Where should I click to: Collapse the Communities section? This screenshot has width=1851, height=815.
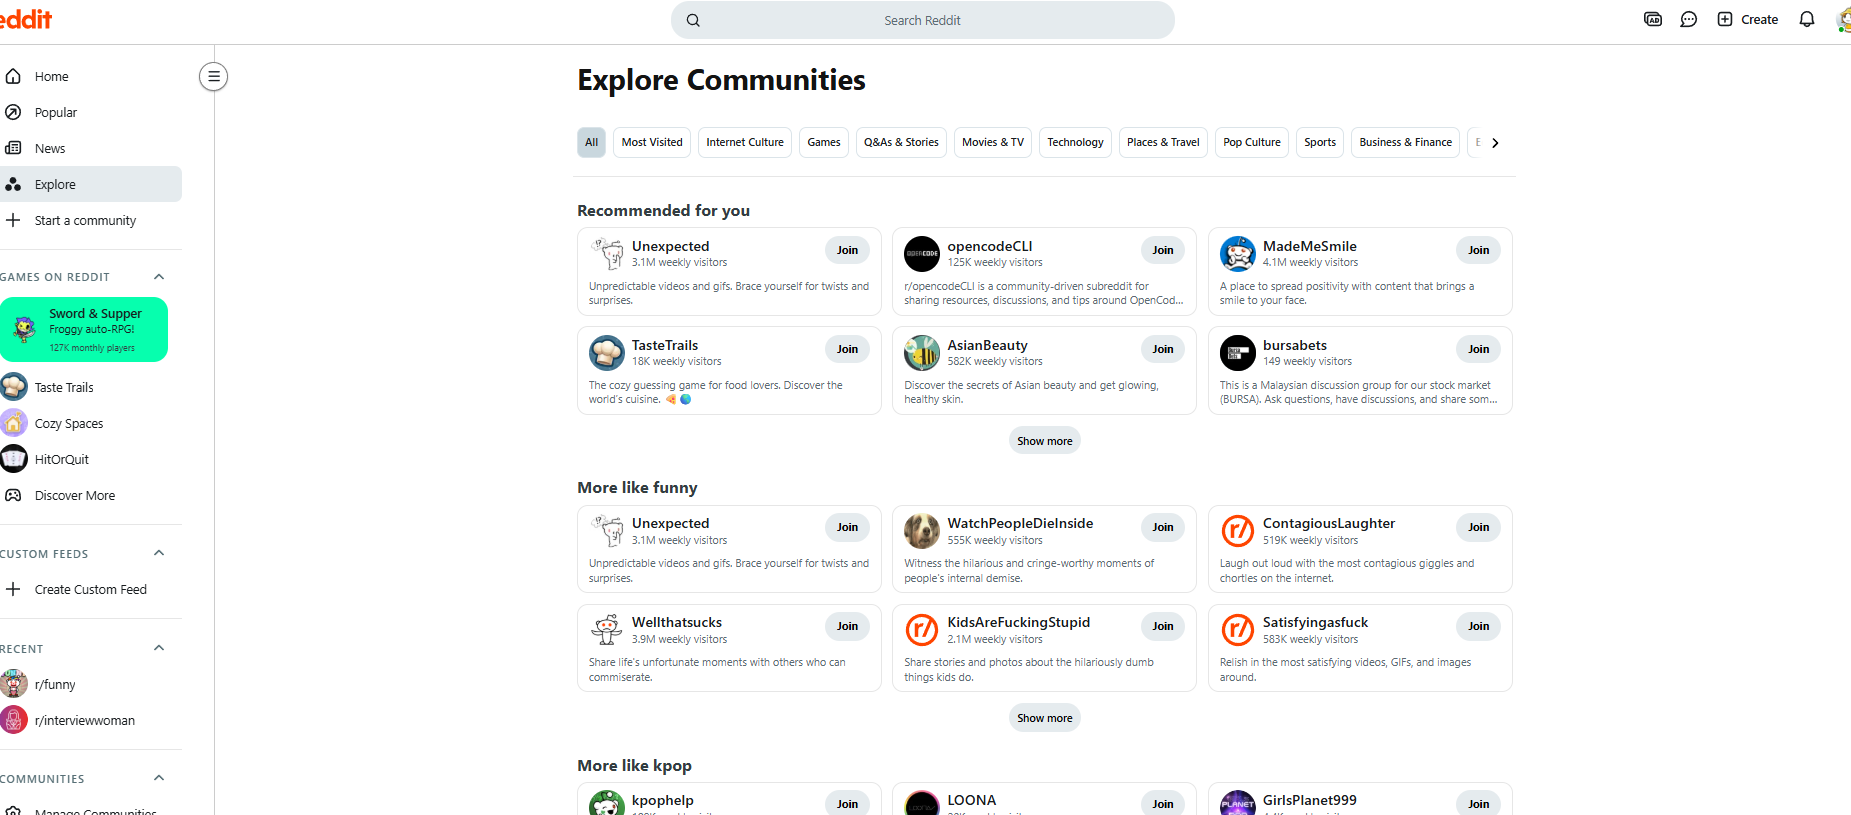click(x=158, y=778)
